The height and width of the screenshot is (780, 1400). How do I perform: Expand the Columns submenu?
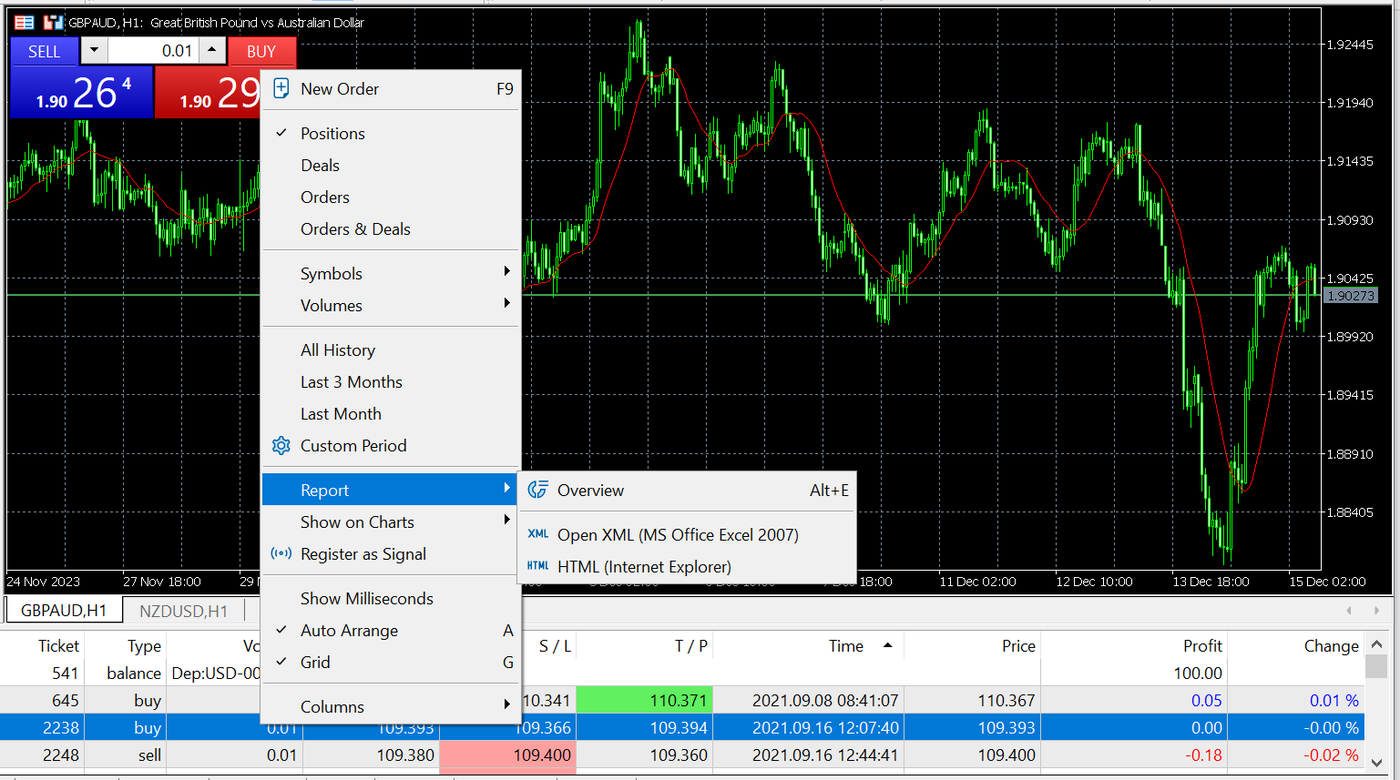(x=331, y=706)
